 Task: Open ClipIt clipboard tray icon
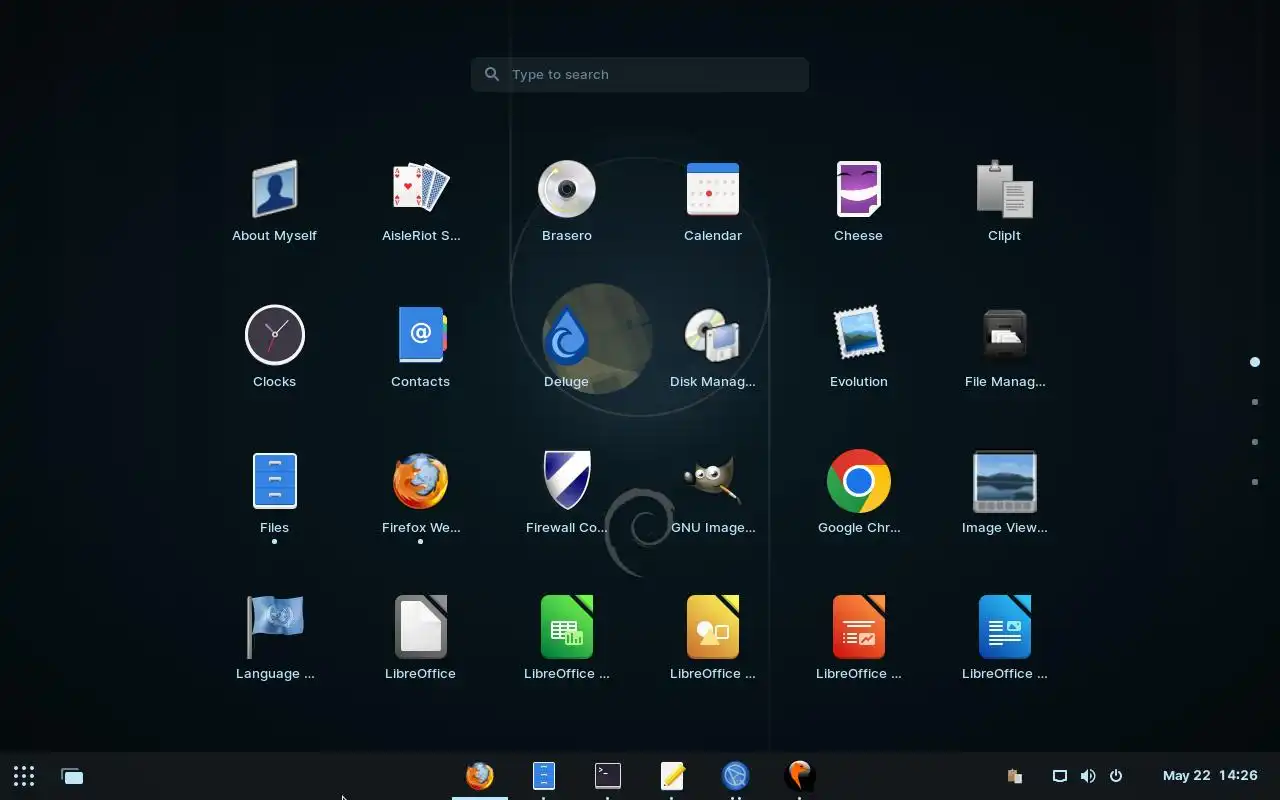1014,776
